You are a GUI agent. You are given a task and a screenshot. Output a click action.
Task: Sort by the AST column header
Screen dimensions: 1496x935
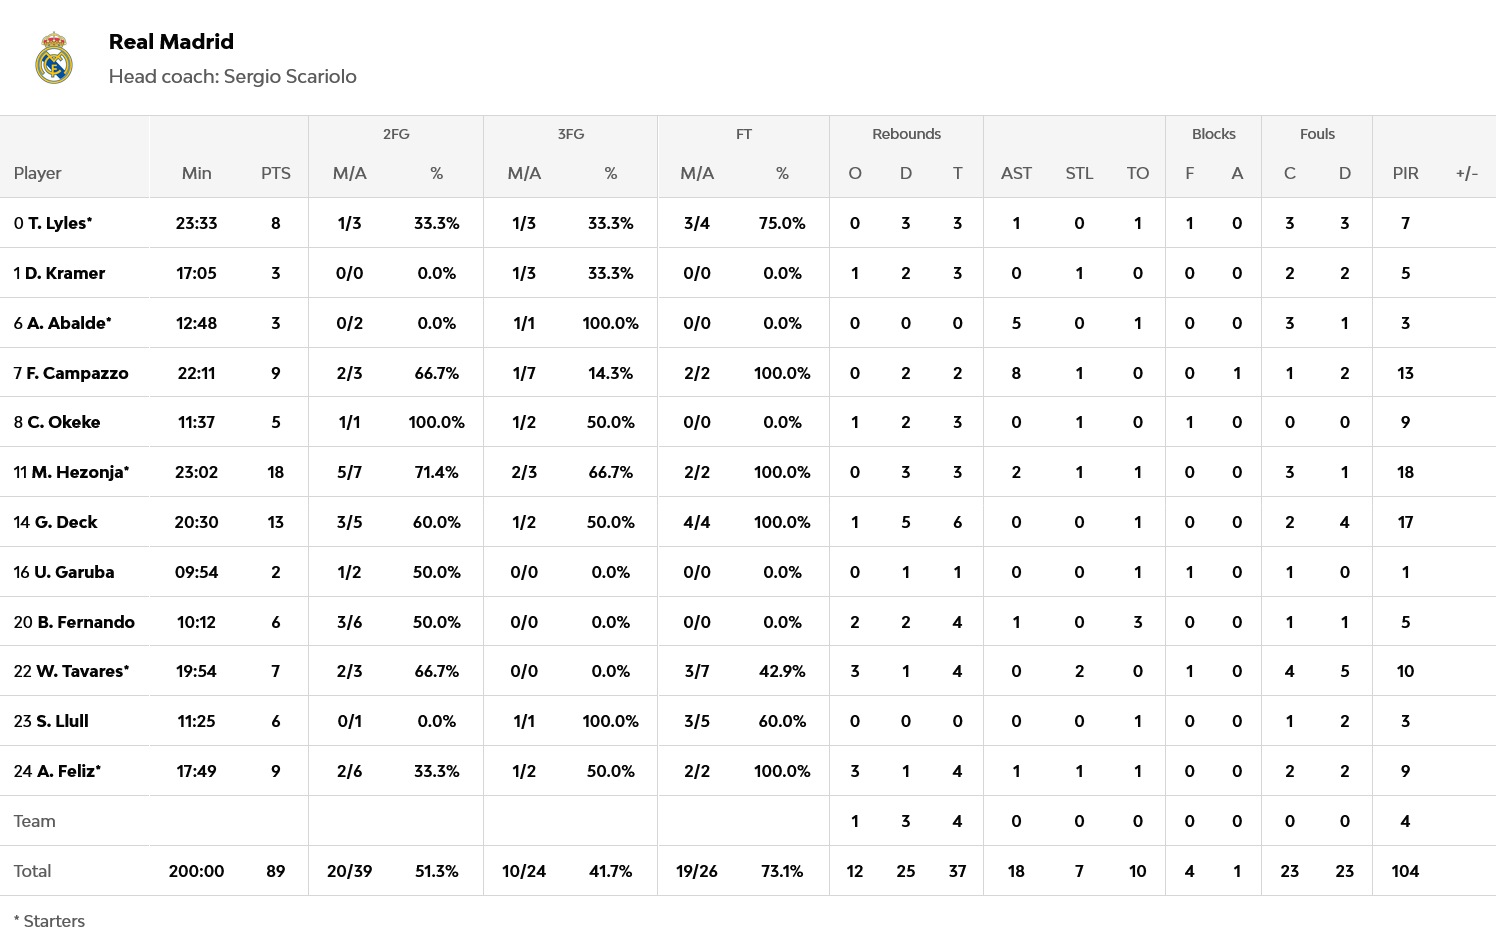coord(1016,173)
